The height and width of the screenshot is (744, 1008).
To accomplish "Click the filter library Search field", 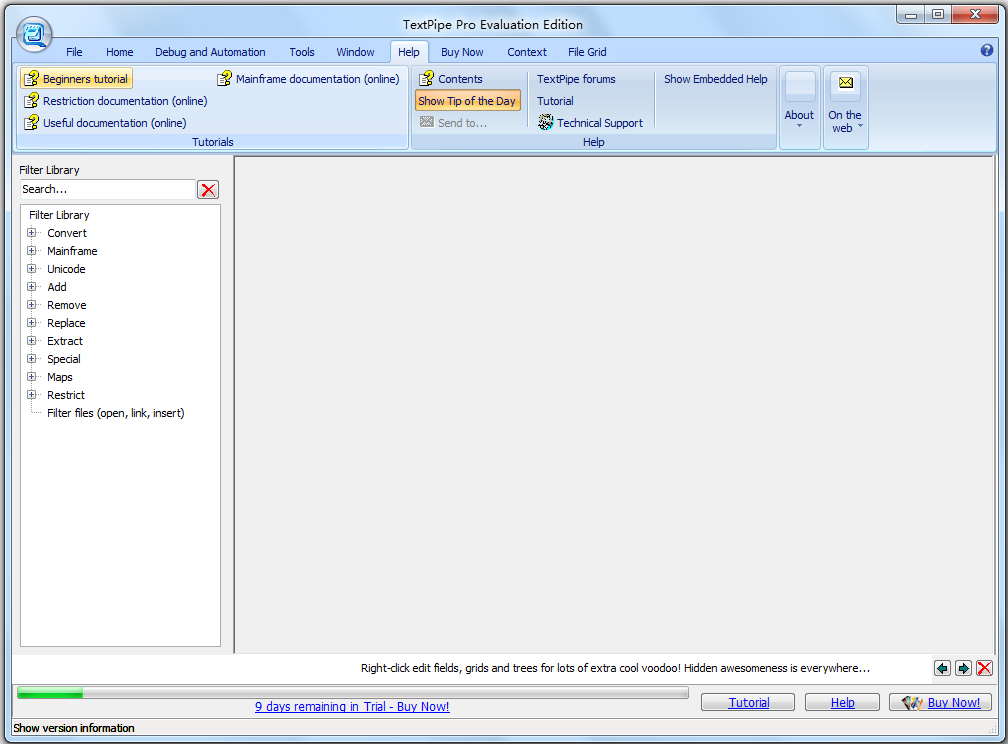I will pyautogui.click(x=107, y=190).
